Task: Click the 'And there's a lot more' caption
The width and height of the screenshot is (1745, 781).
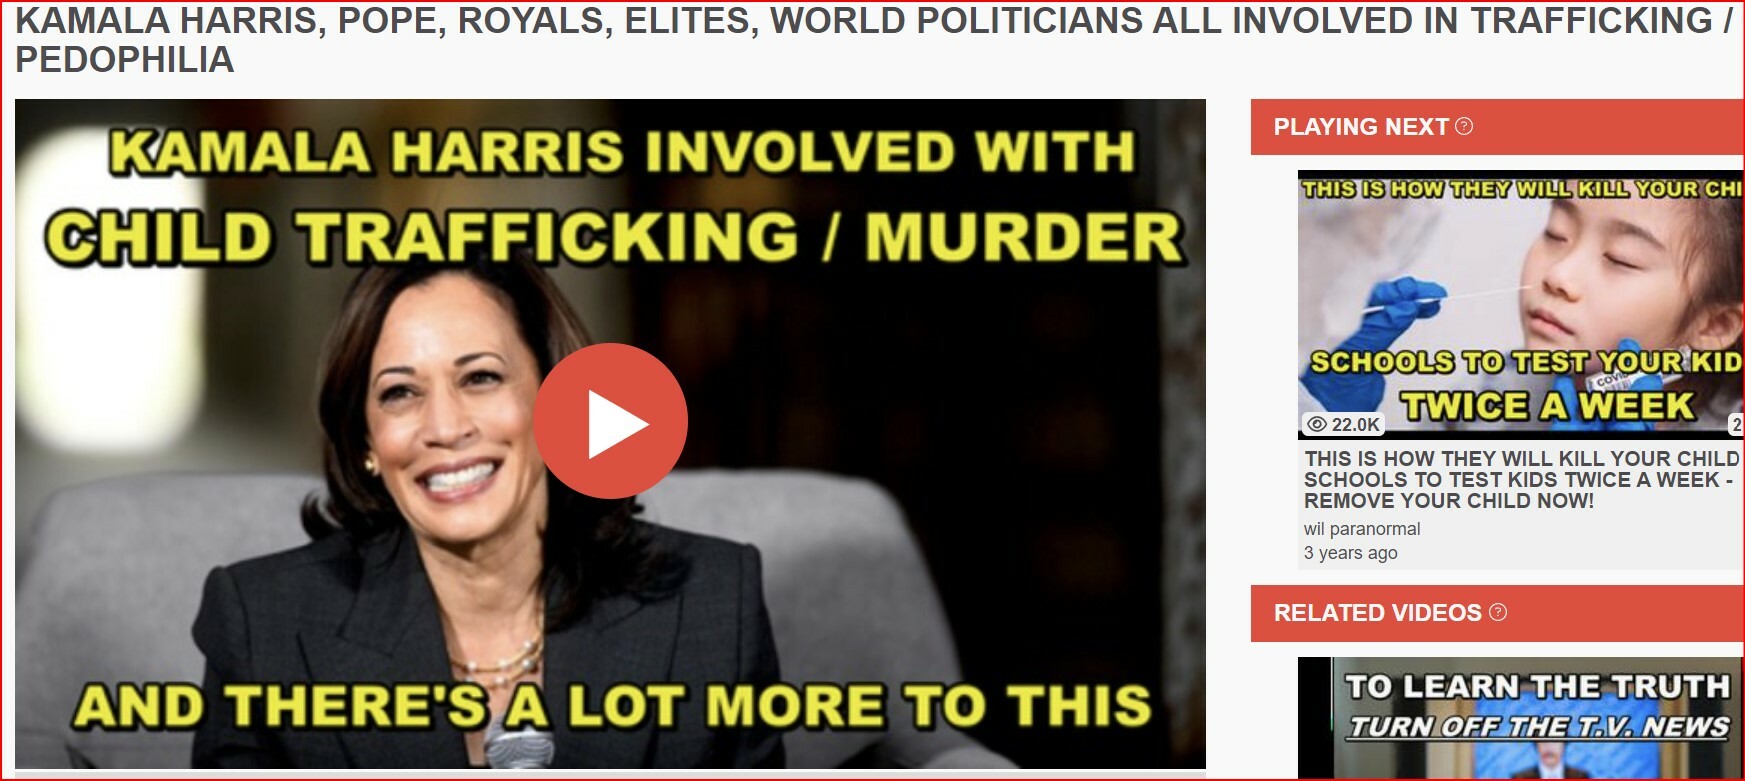Action: click(x=612, y=705)
